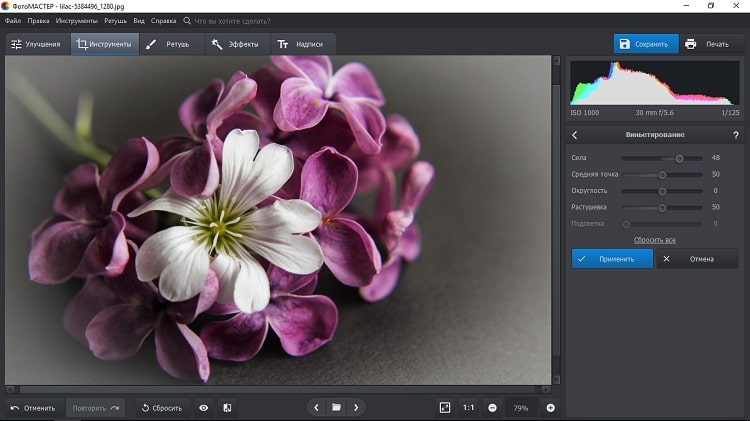Go to the next image arrow

(x=356, y=408)
